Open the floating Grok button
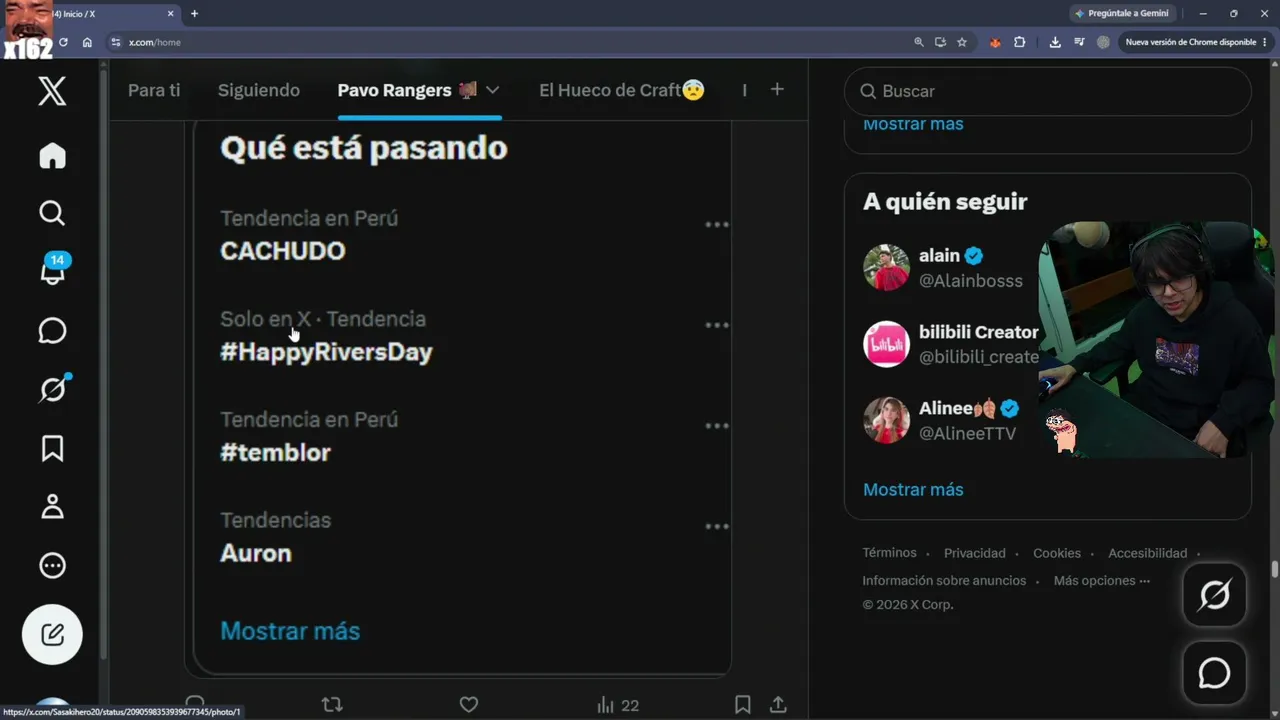The height and width of the screenshot is (720, 1280). [1214, 596]
